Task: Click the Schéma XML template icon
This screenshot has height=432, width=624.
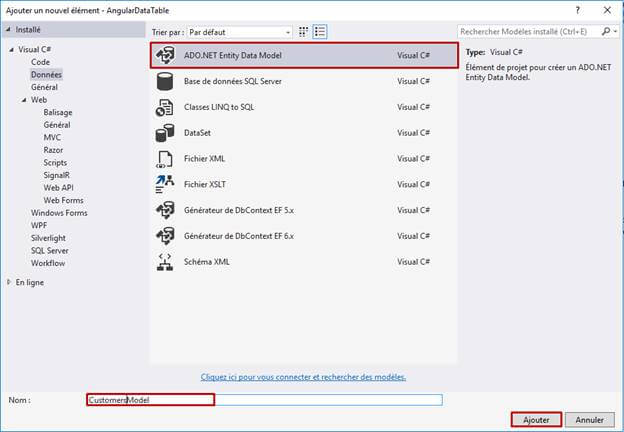Action: [165, 262]
